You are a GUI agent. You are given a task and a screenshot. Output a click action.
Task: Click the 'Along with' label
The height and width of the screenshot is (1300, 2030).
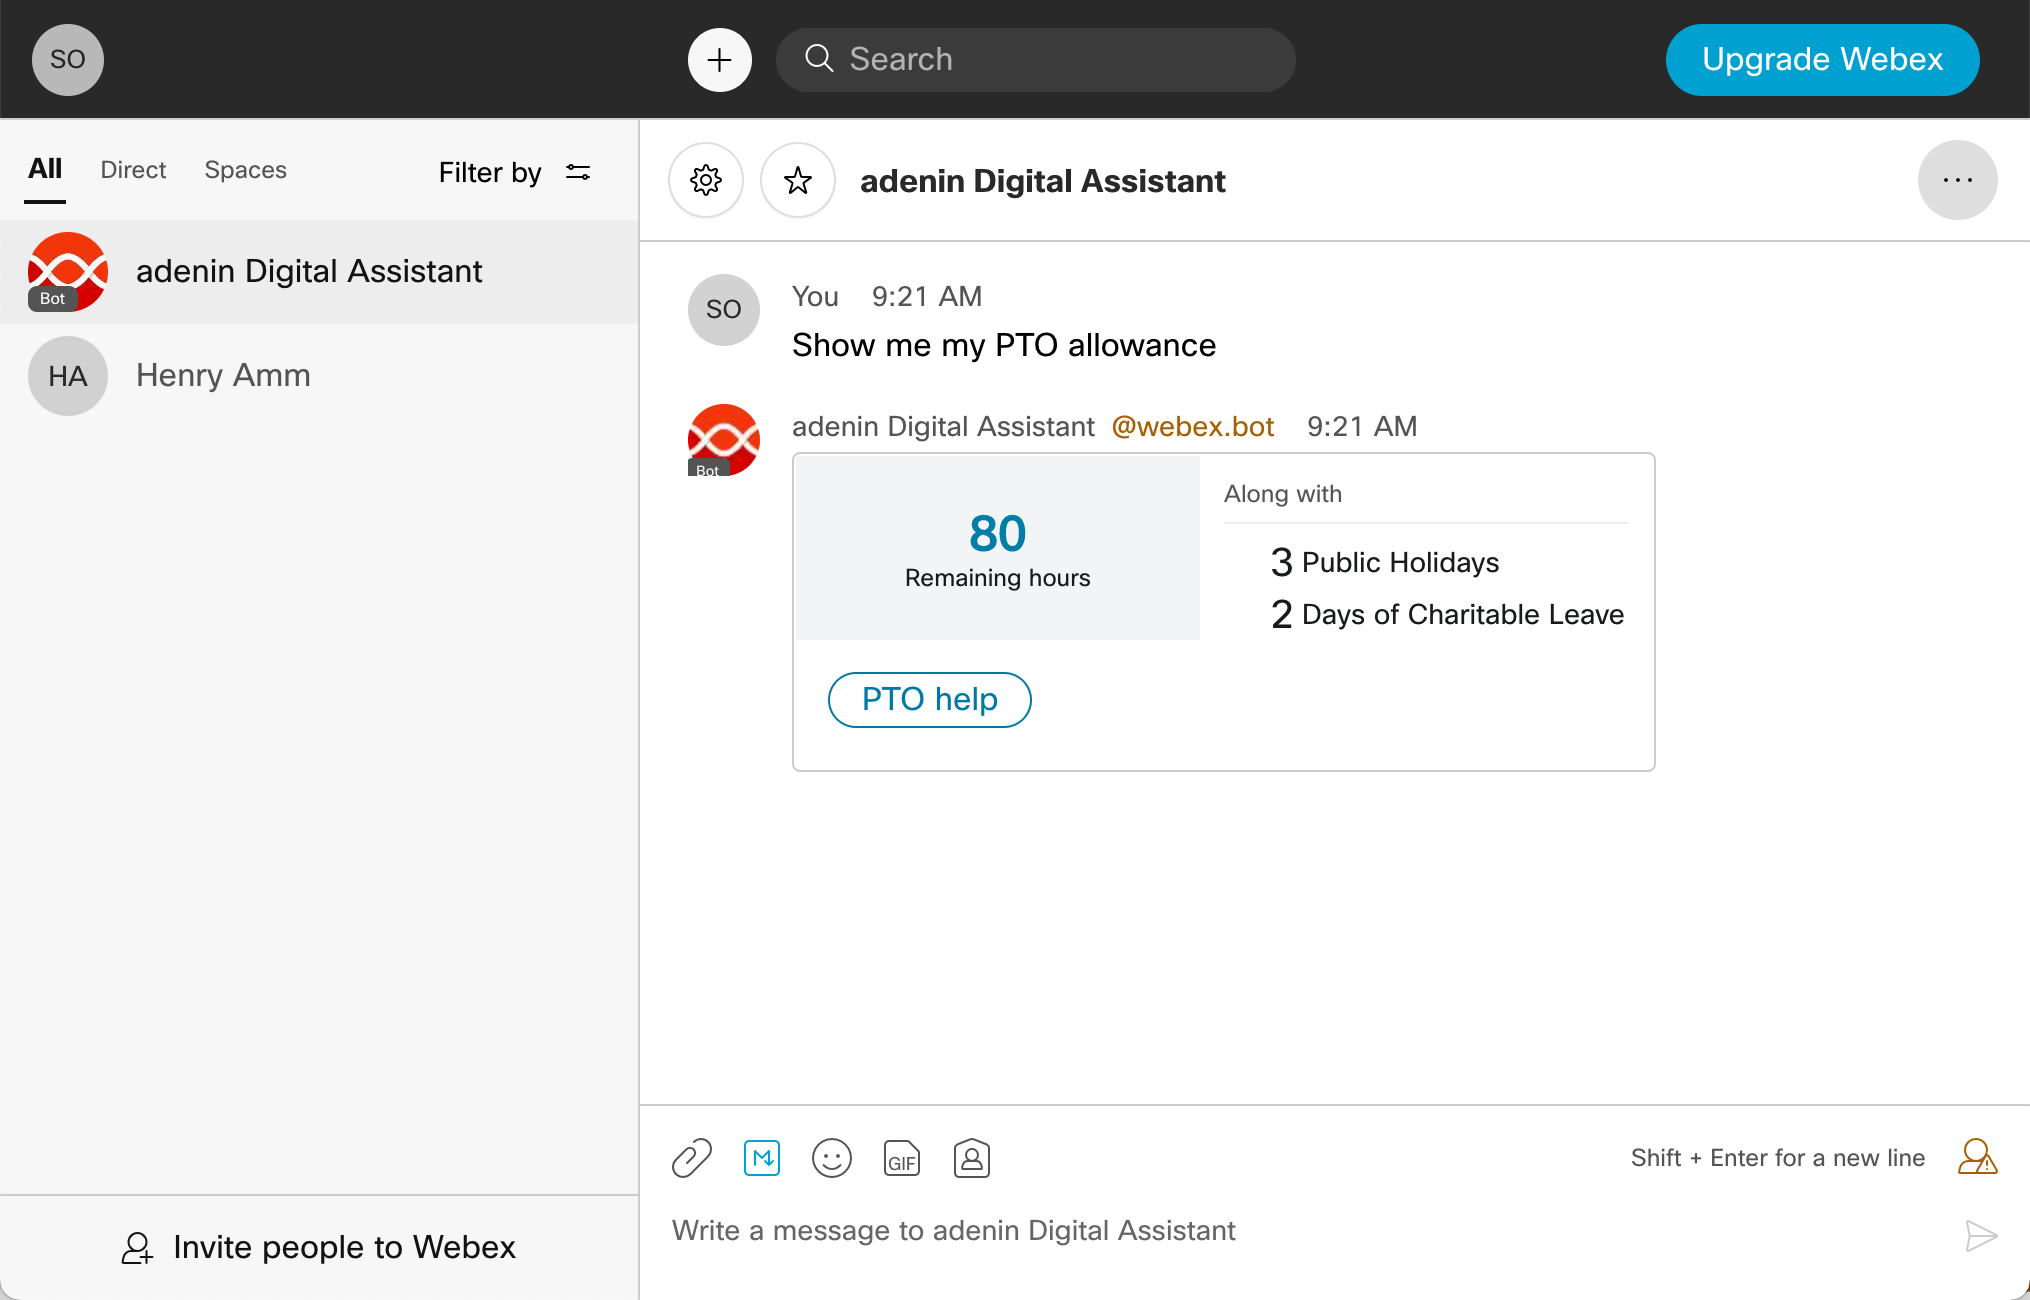point(1283,494)
